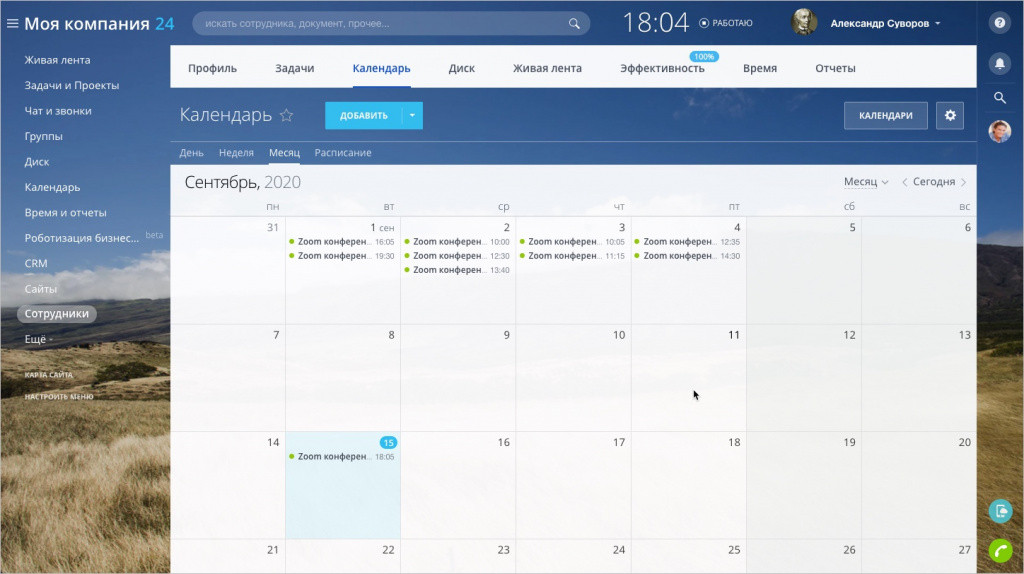This screenshot has width=1024, height=574.
Task: Expand the Ещё item in left menu
Action: click(39, 339)
